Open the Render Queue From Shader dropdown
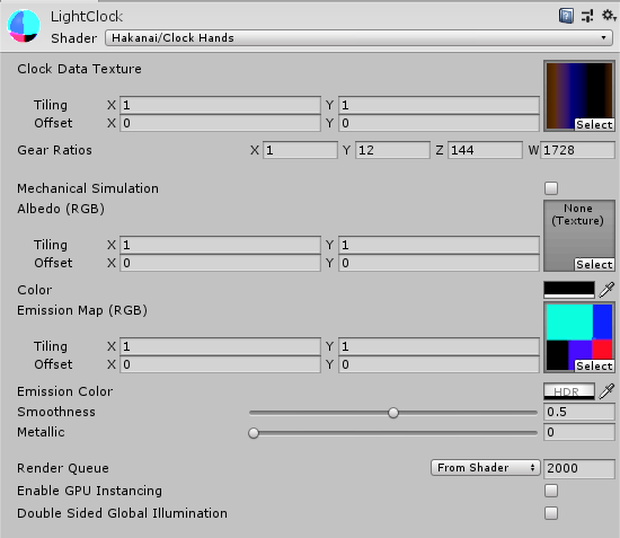Image resolution: width=620 pixels, height=538 pixels. click(x=486, y=468)
